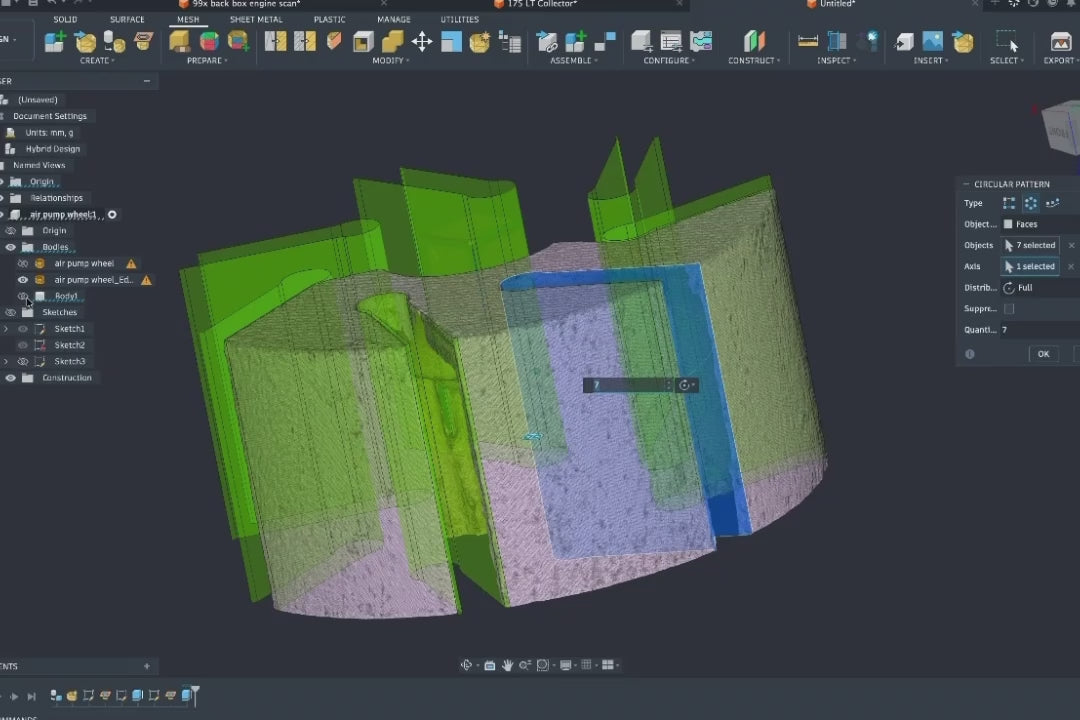Collapse the Circular Pattern dialog header
Image resolution: width=1080 pixels, height=720 pixels.
tap(966, 184)
